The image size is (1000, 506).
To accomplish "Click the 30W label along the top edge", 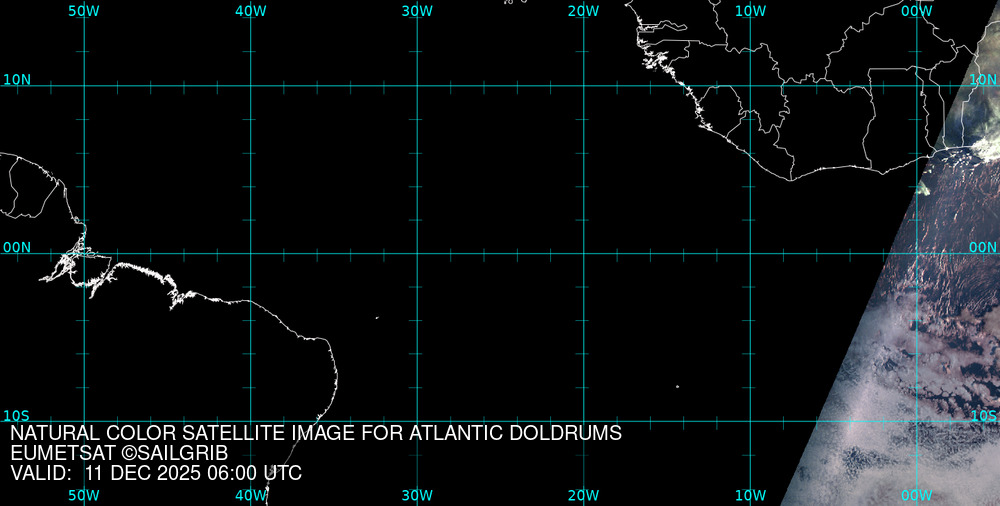I will (417, 11).
